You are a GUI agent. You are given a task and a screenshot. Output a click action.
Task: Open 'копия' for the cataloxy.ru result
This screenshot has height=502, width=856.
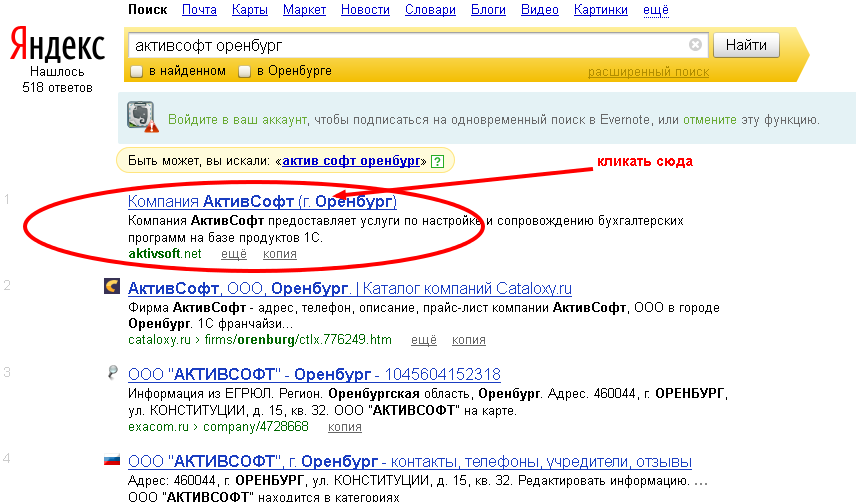pos(468,340)
